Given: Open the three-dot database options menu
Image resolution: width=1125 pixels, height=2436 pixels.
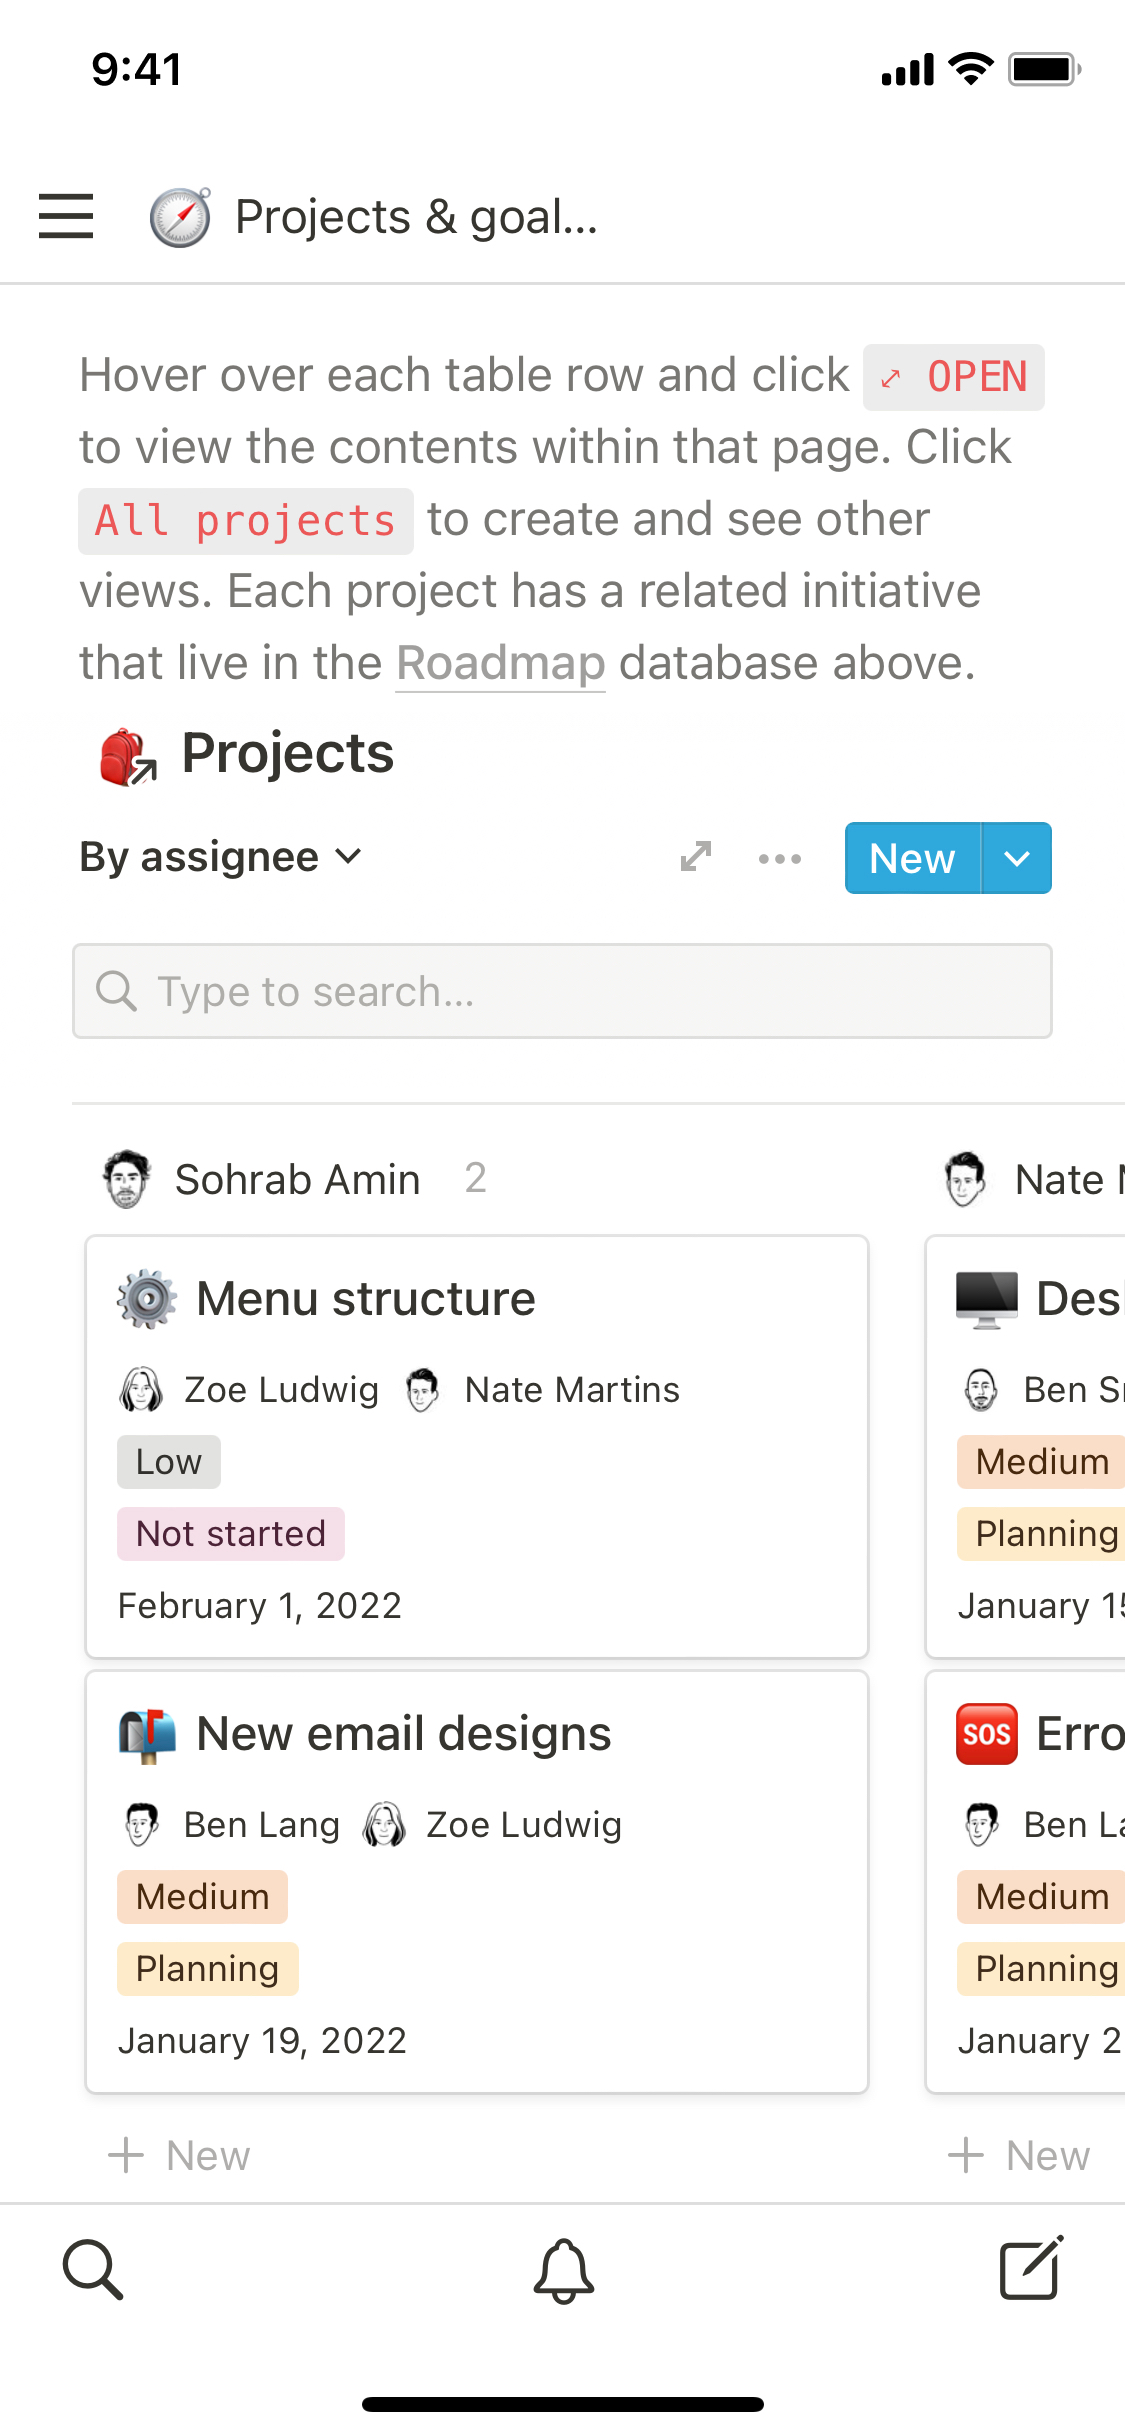Looking at the screenshot, I should coord(779,858).
